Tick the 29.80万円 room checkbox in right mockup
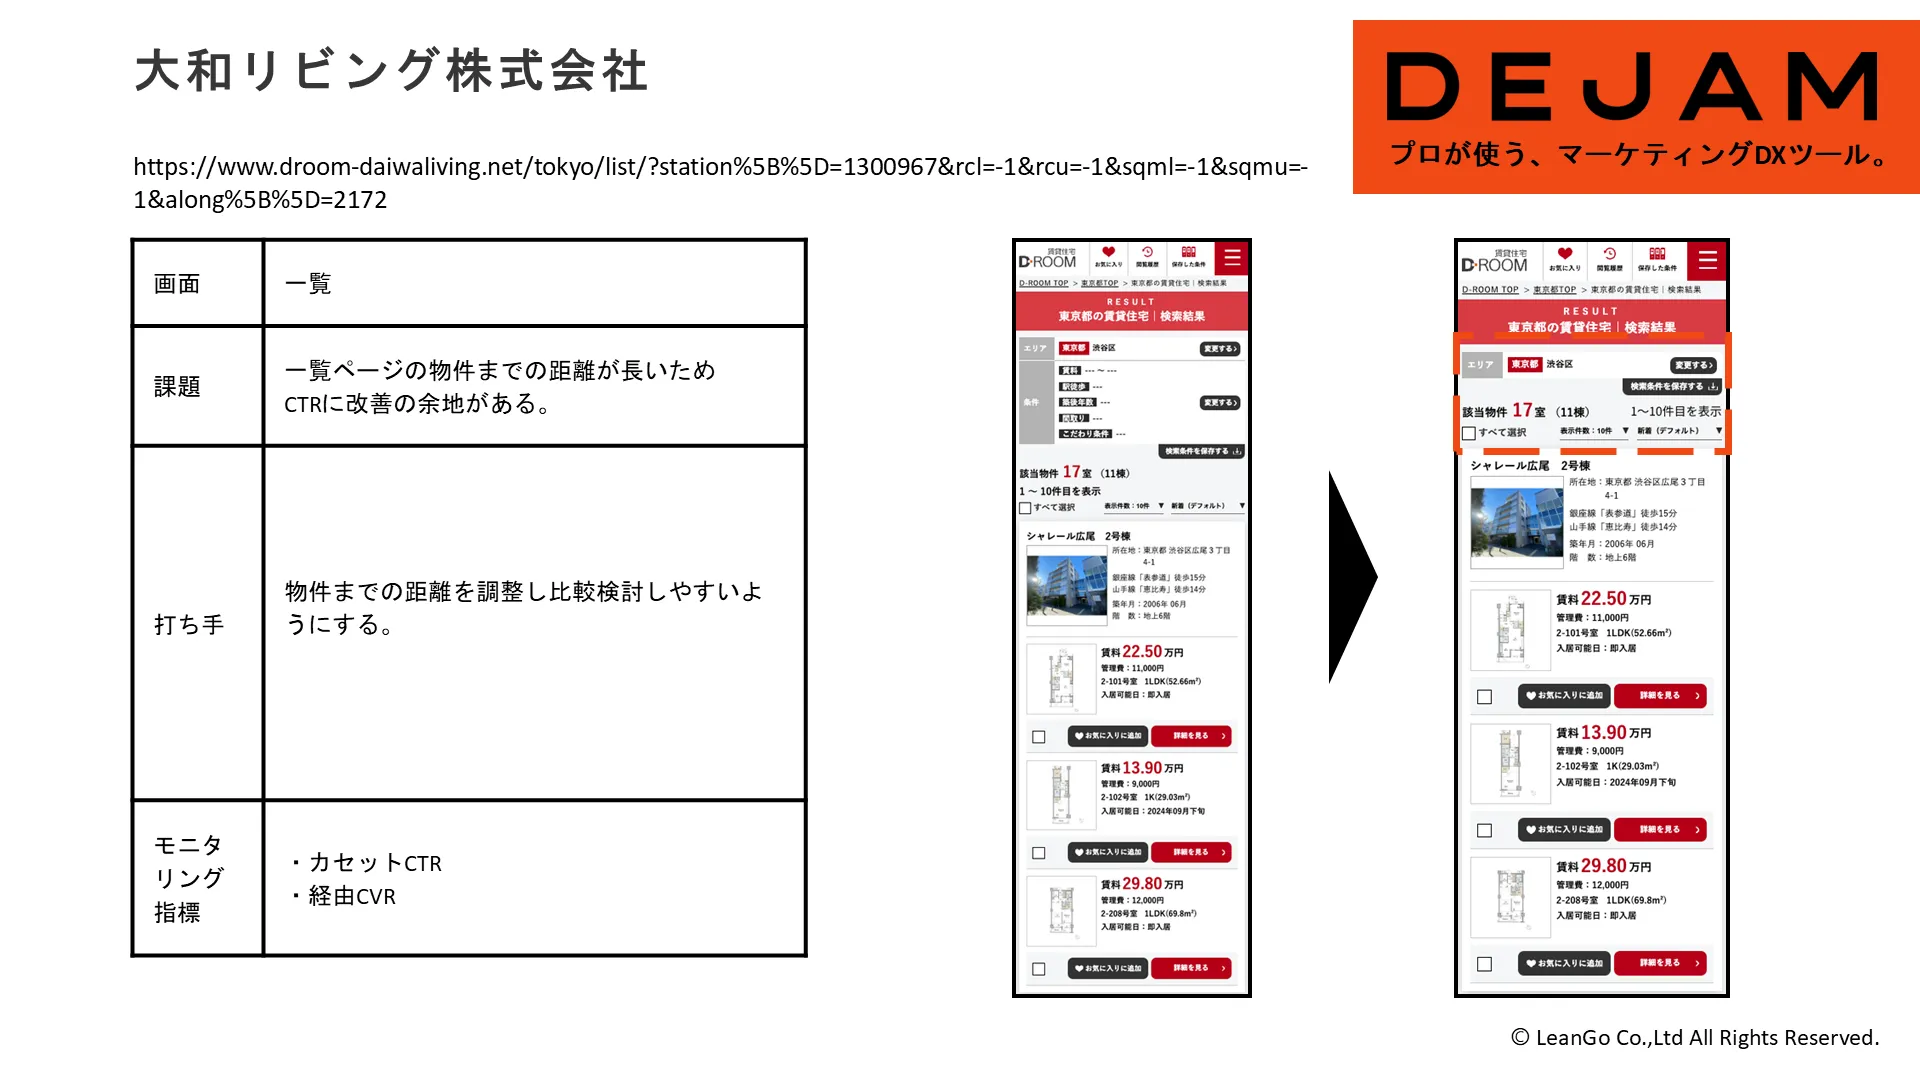The image size is (1920, 1080). point(1484,965)
